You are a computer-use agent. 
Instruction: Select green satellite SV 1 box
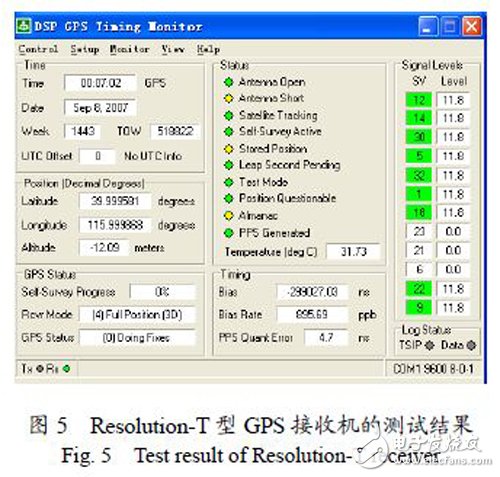click(x=419, y=194)
